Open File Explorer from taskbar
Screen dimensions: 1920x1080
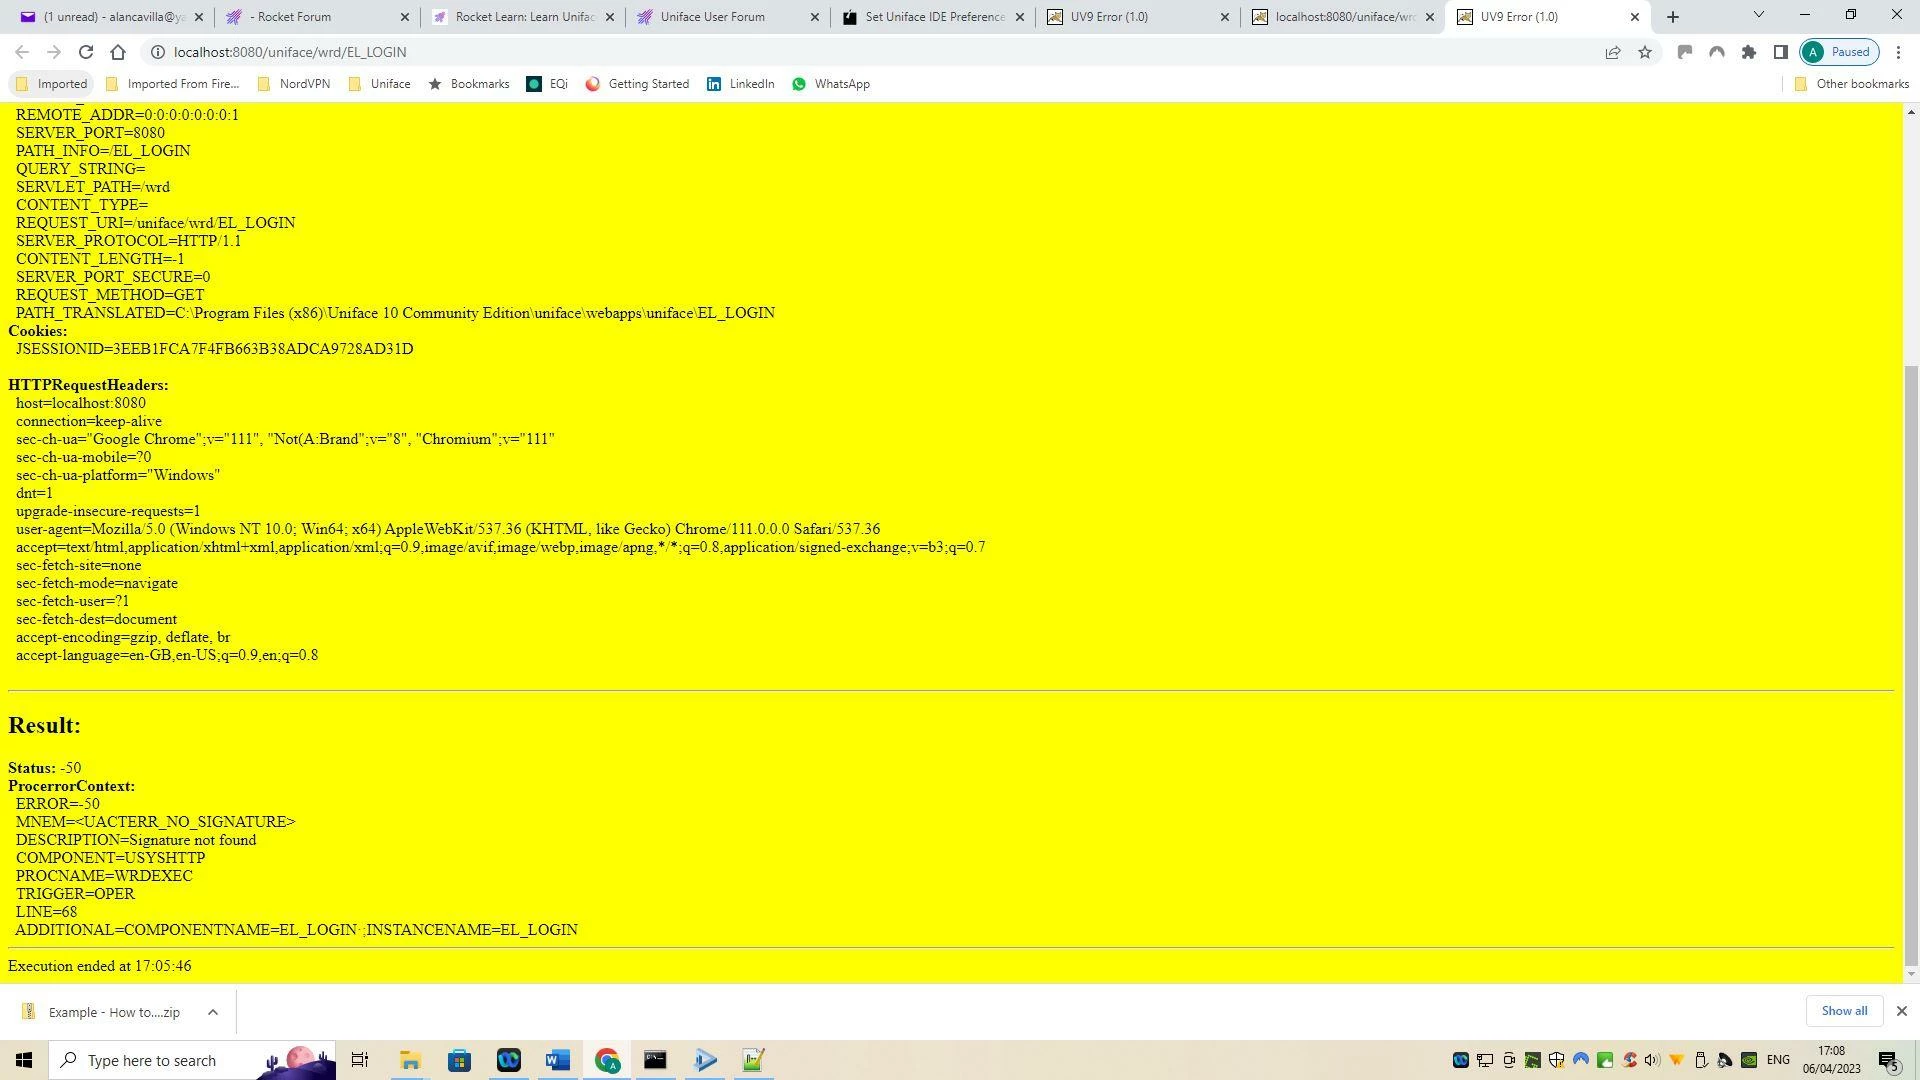[x=410, y=1060]
